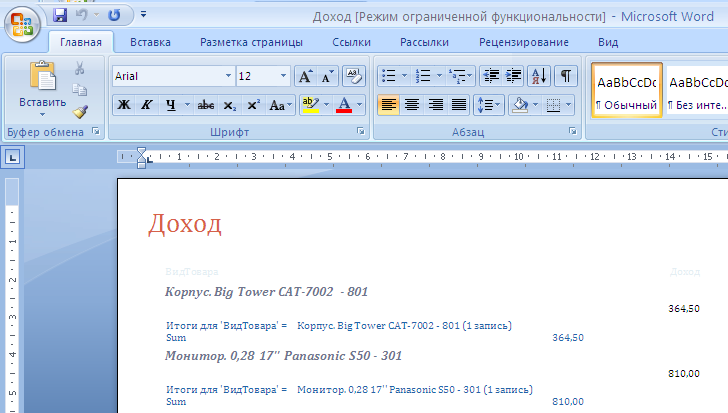Toggle superscript formatting
Image resolution: width=728 pixels, height=413 pixels.
click(253, 105)
